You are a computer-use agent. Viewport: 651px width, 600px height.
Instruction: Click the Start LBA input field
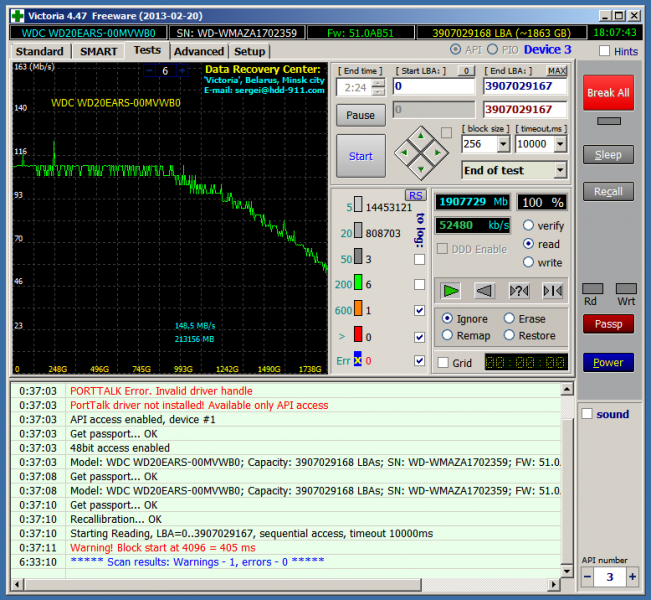(434, 87)
